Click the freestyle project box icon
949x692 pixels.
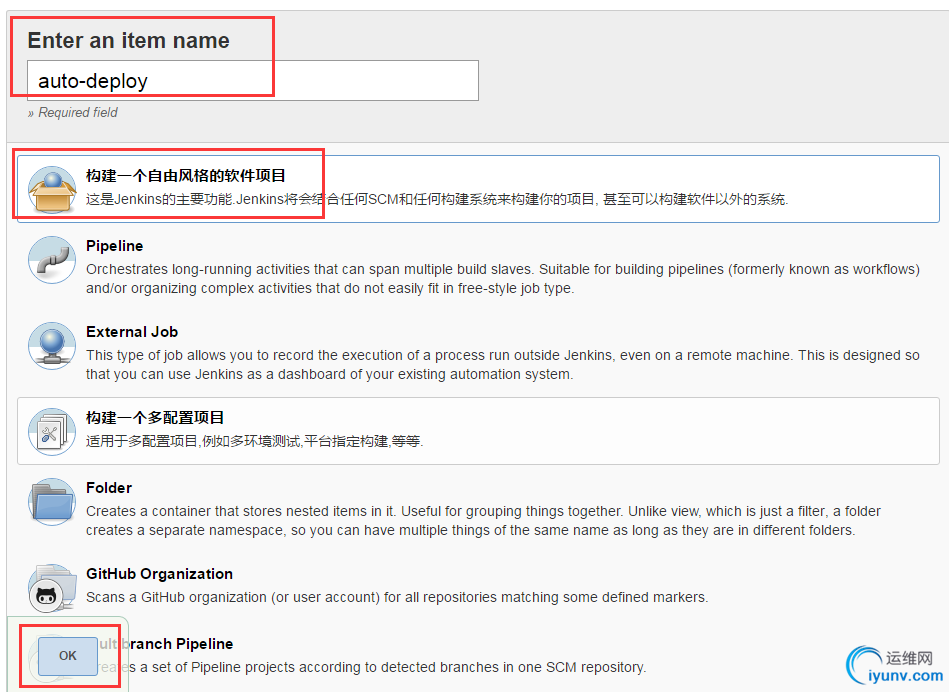[52, 189]
